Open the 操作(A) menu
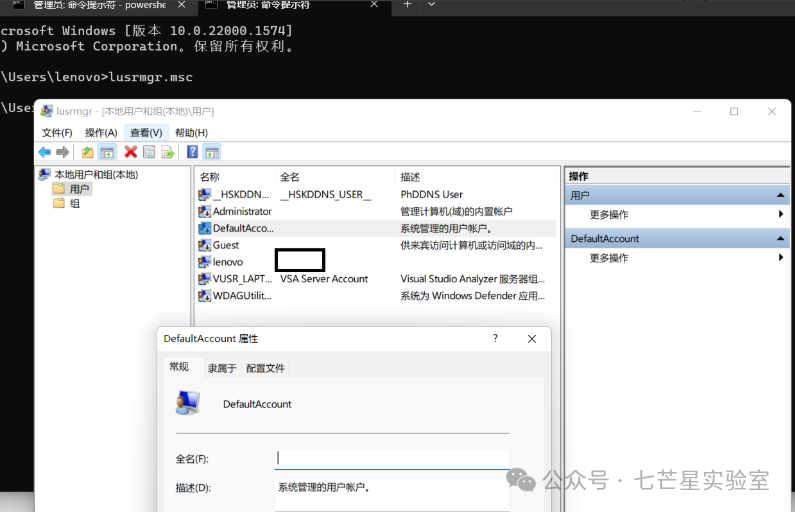The image size is (795, 512). (101, 133)
